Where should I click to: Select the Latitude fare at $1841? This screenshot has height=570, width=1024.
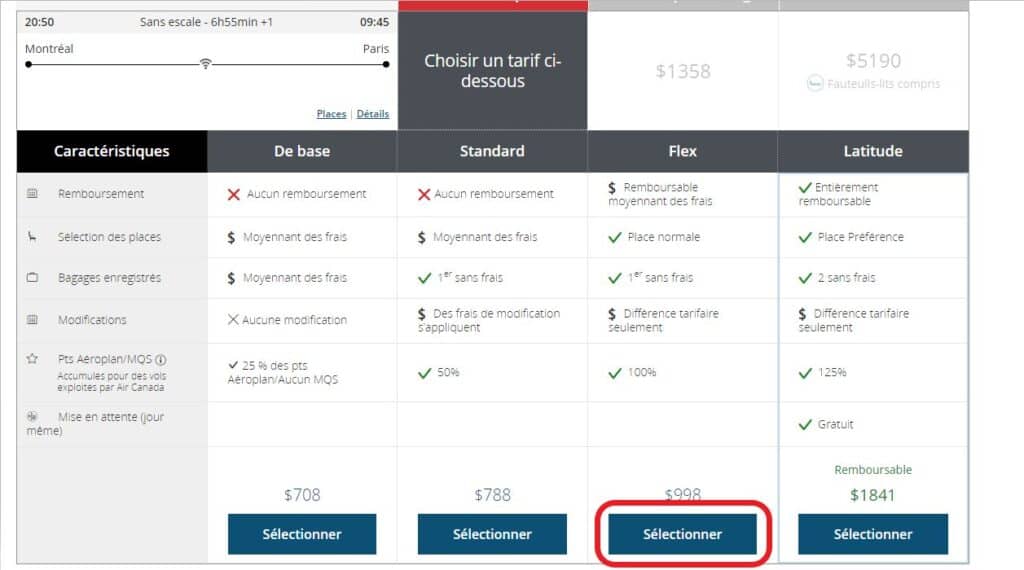click(873, 534)
